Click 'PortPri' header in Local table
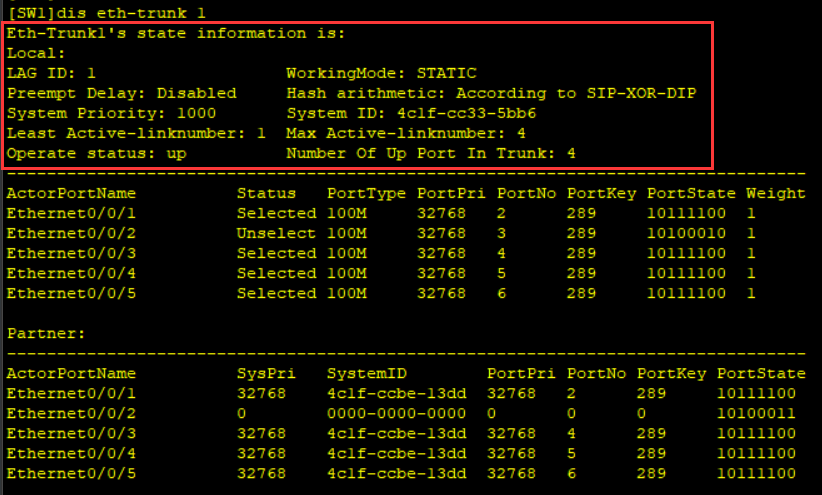This screenshot has height=495, width=822. coord(451,193)
